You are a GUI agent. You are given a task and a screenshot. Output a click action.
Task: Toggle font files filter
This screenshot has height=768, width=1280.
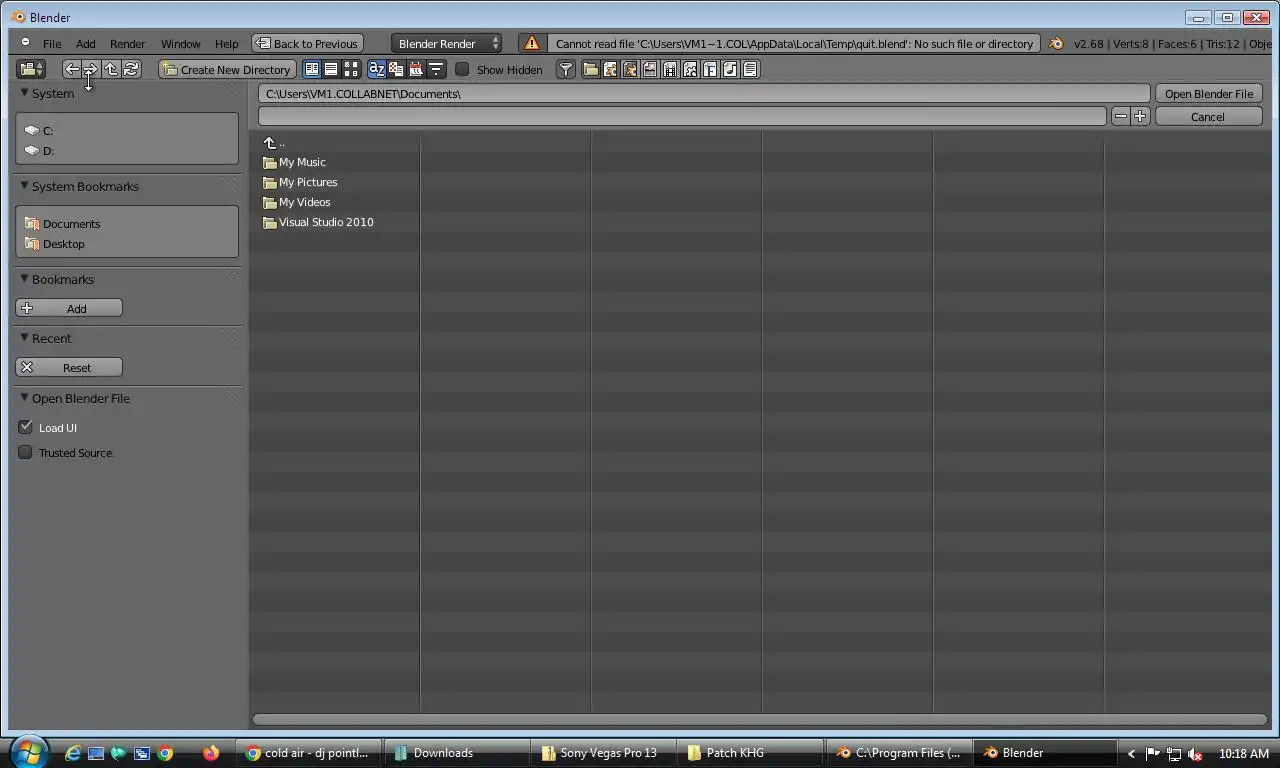point(710,69)
